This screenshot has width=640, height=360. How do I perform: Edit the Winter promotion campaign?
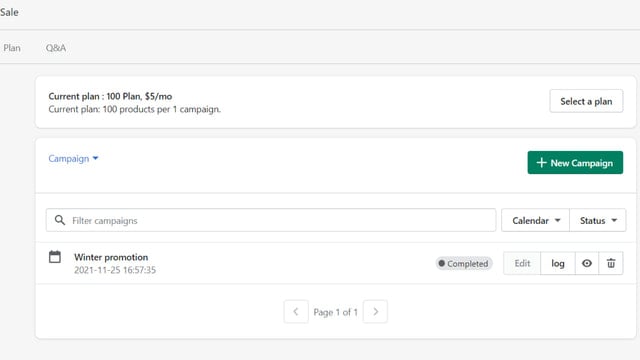click(x=522, y=263)
